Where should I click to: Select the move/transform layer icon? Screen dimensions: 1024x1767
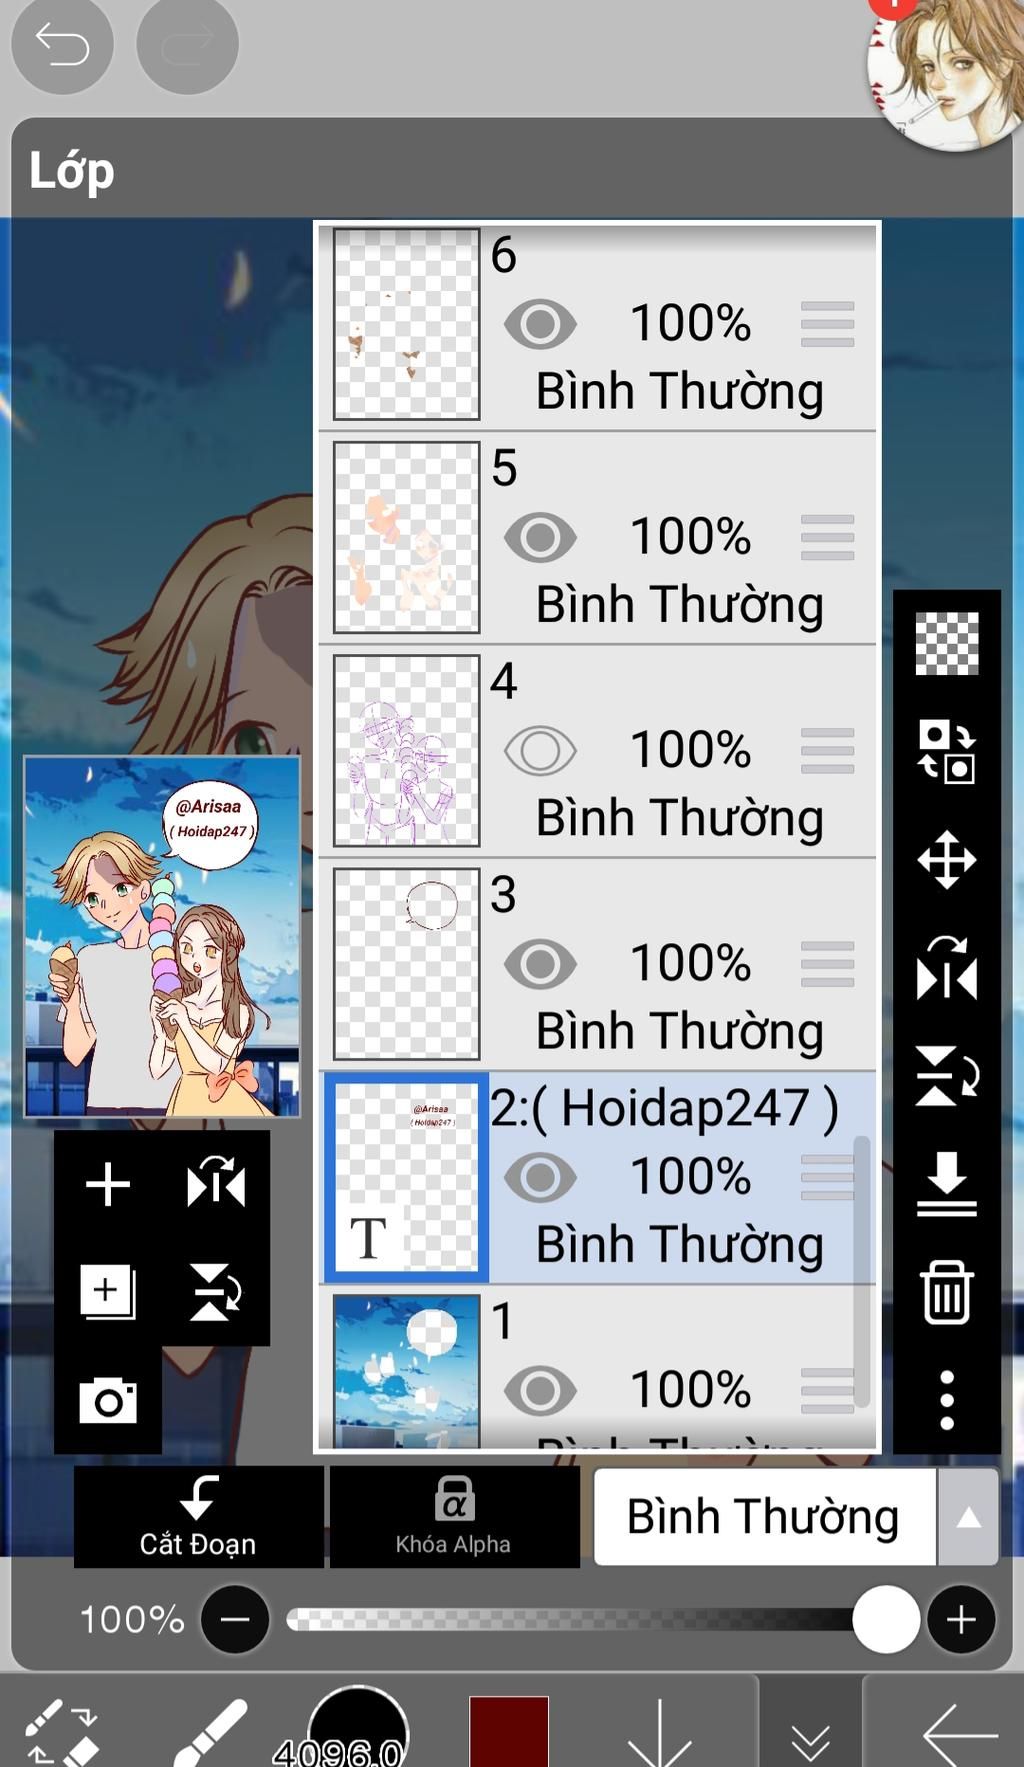[946, 859]
